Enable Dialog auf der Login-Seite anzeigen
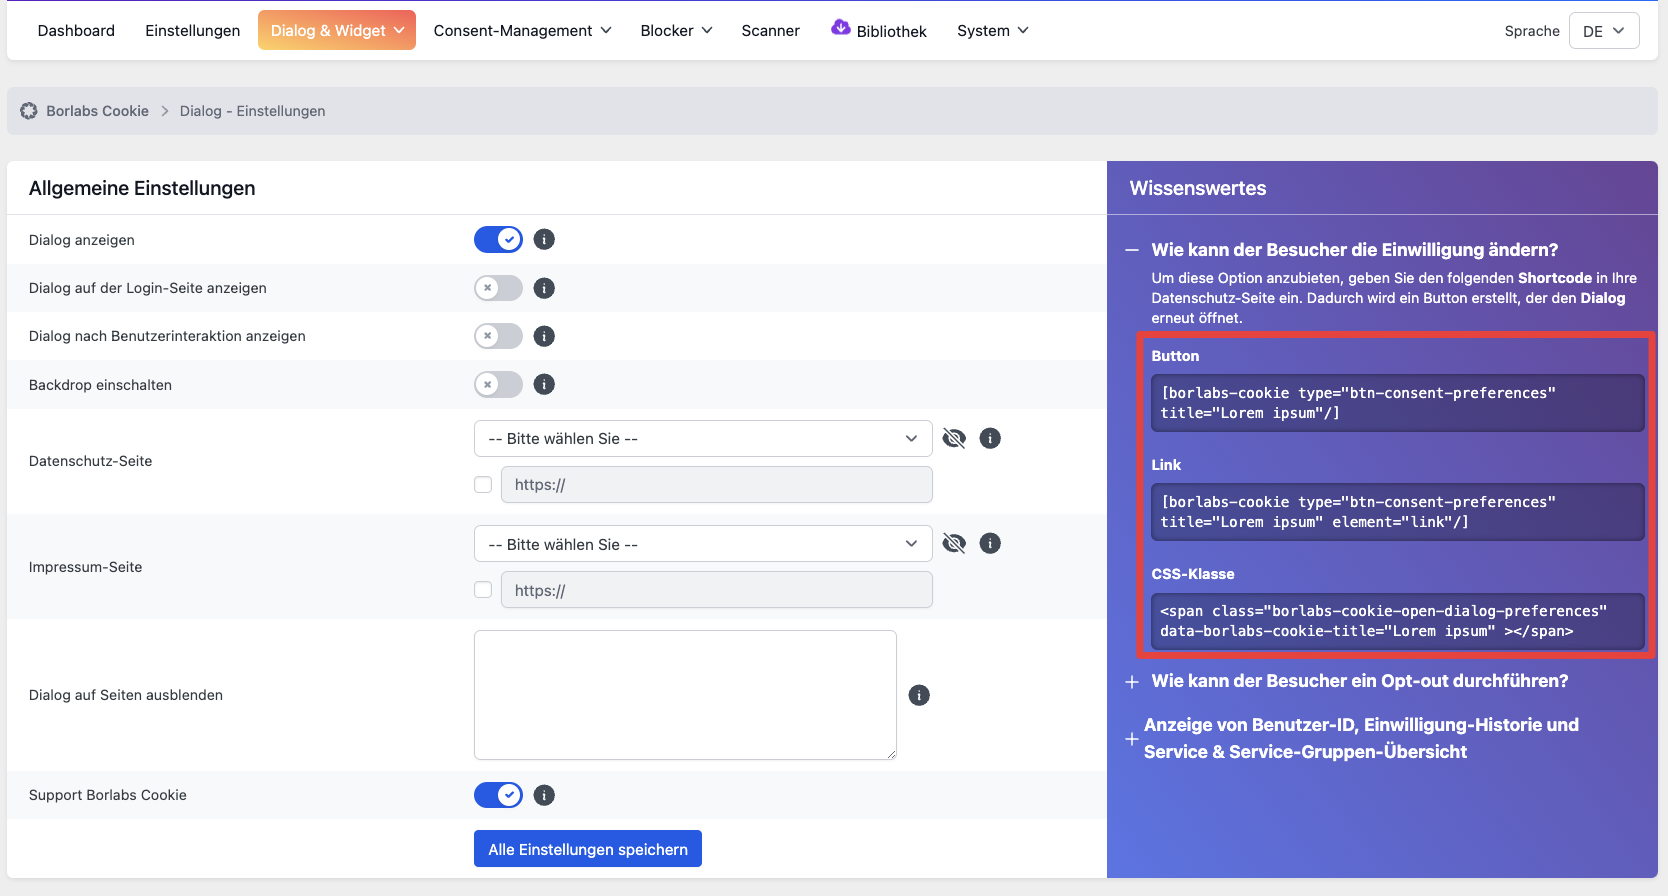 498,288
